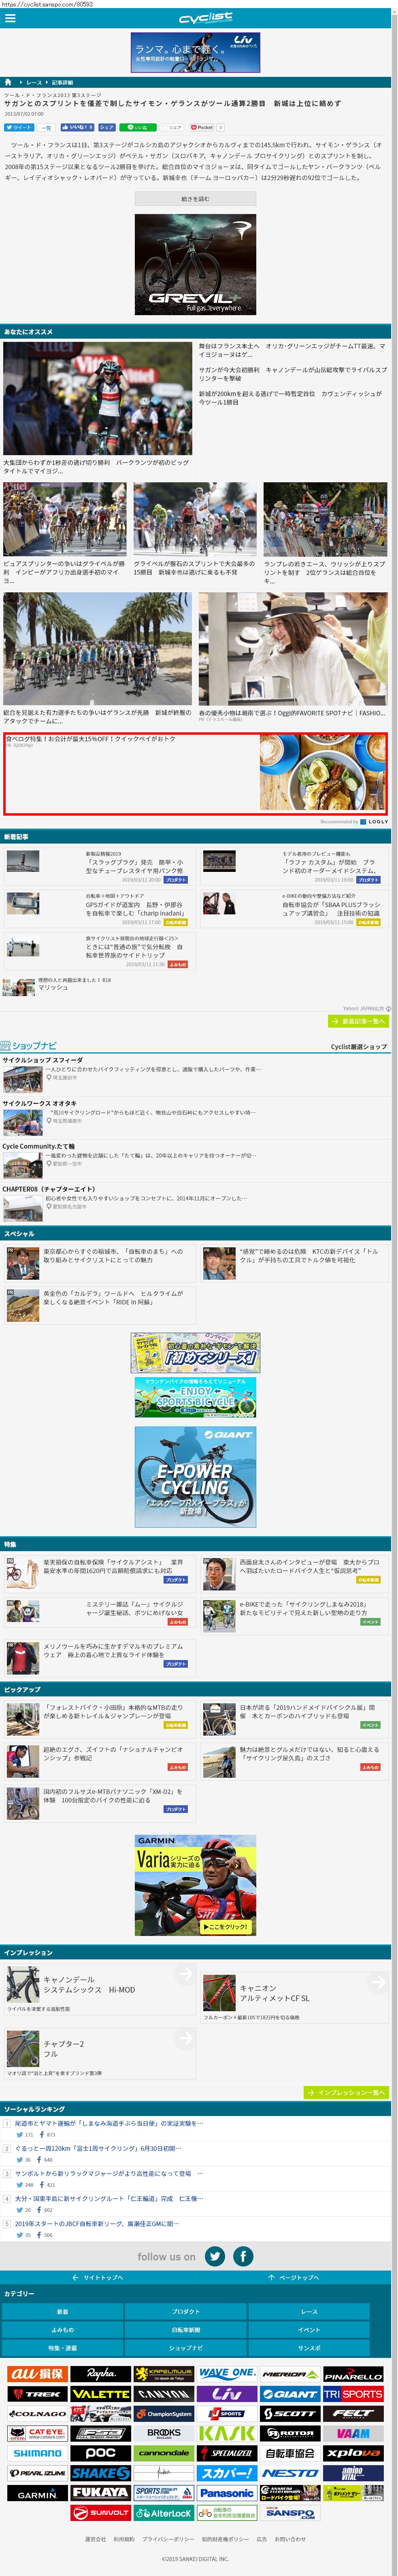Click the ENJOY SPORTS BICYCLE banner
The image size is (398, 2576).
tap(195, 1397)
